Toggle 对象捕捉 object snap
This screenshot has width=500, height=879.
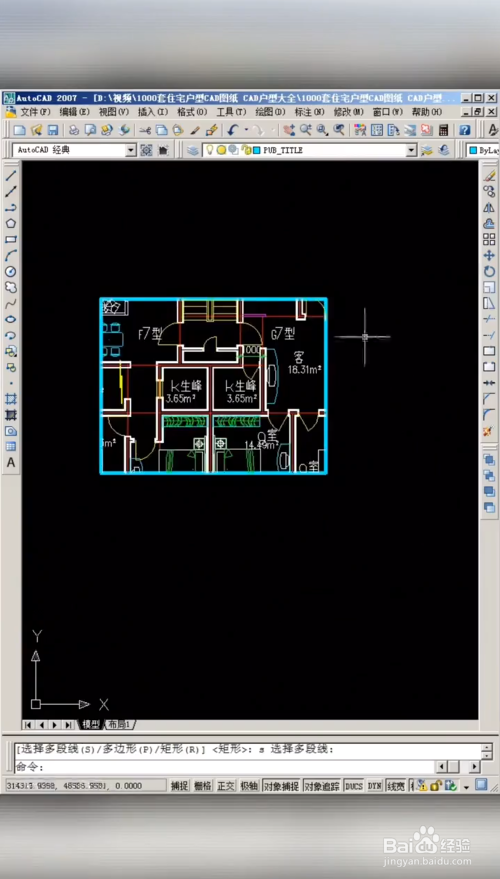[x=281, y=786]
